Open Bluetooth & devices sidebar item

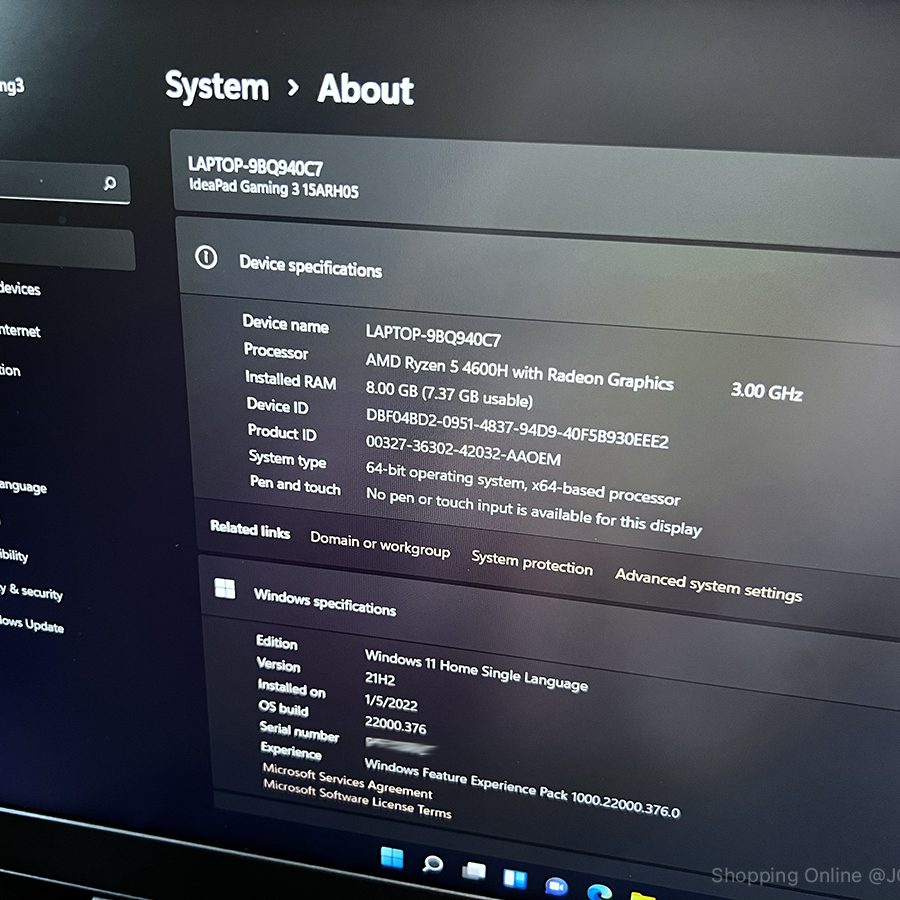(x=20, y=288)
